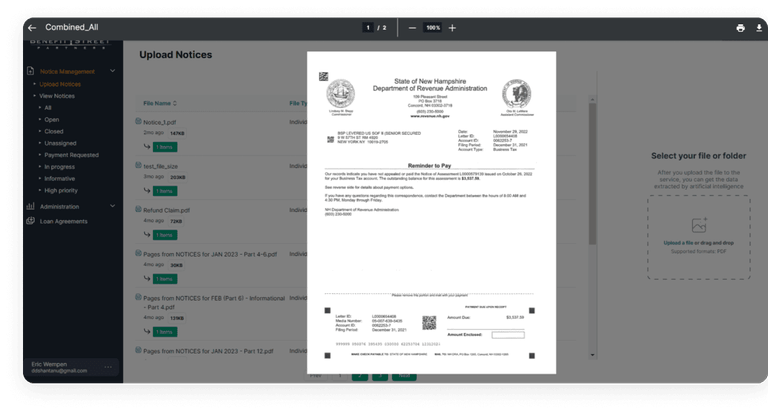Click the PDF viewer vertical scrollbar thumb

[x=593, y=174]
